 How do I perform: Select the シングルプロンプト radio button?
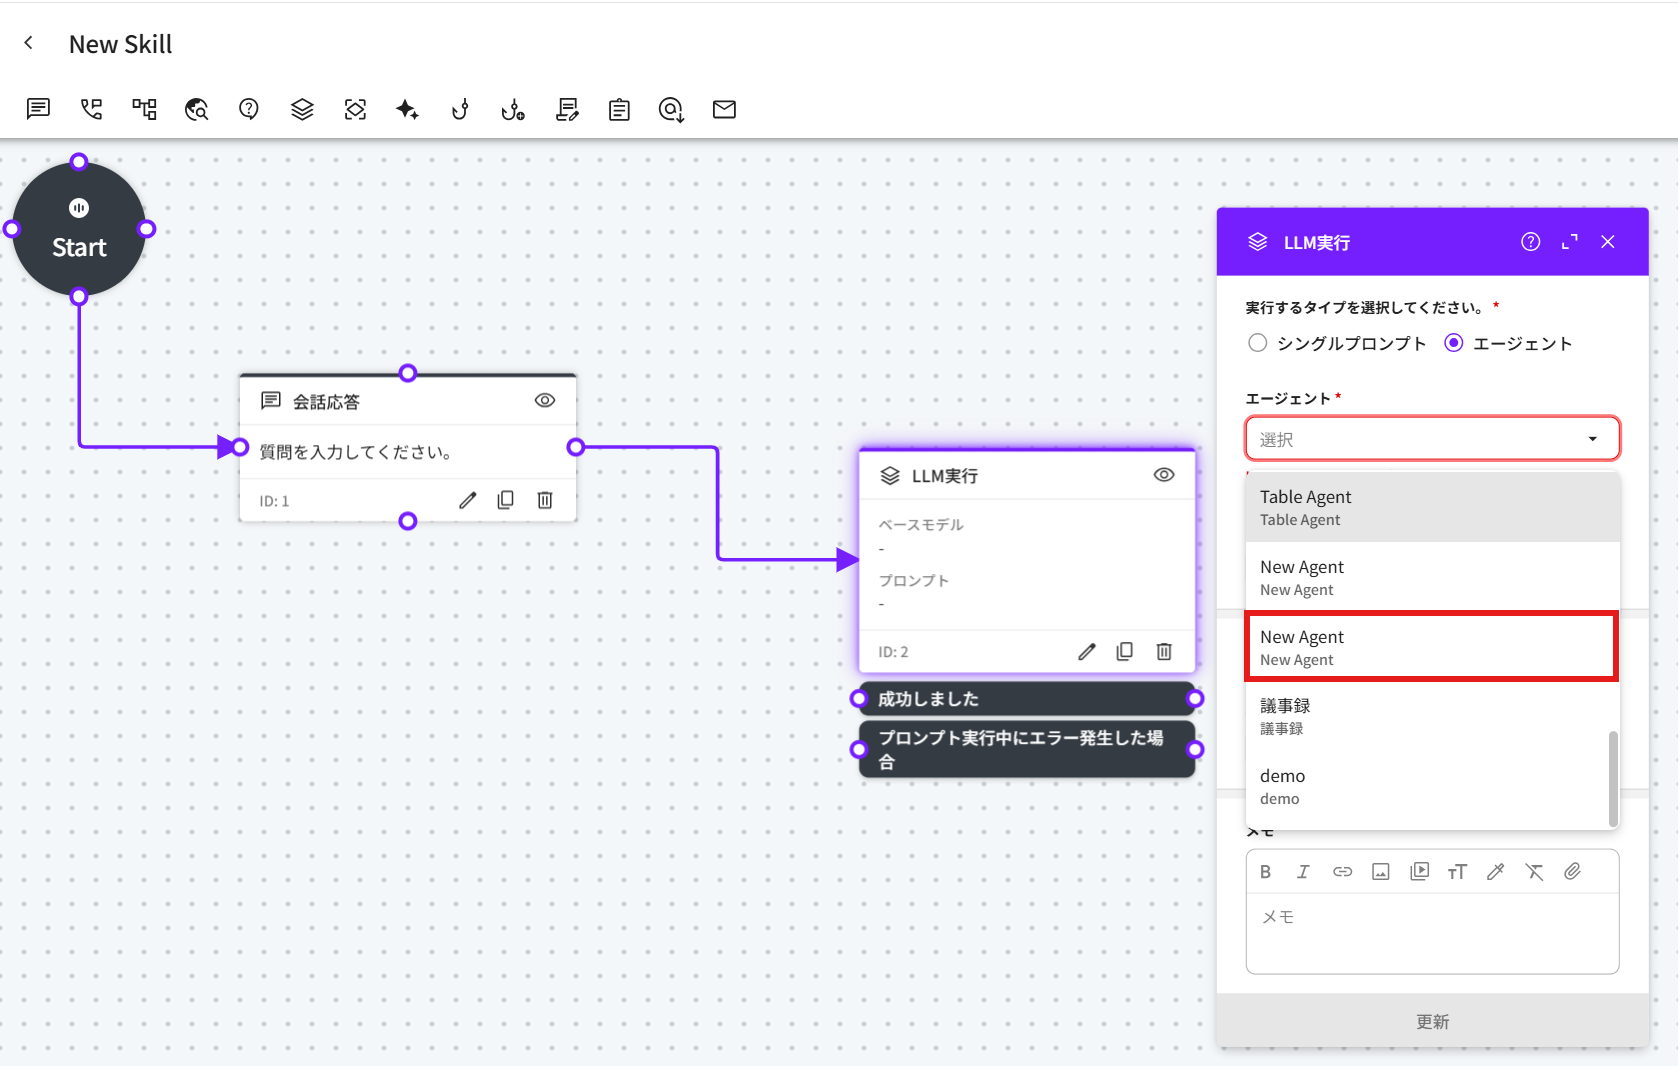coord(1258,343)
